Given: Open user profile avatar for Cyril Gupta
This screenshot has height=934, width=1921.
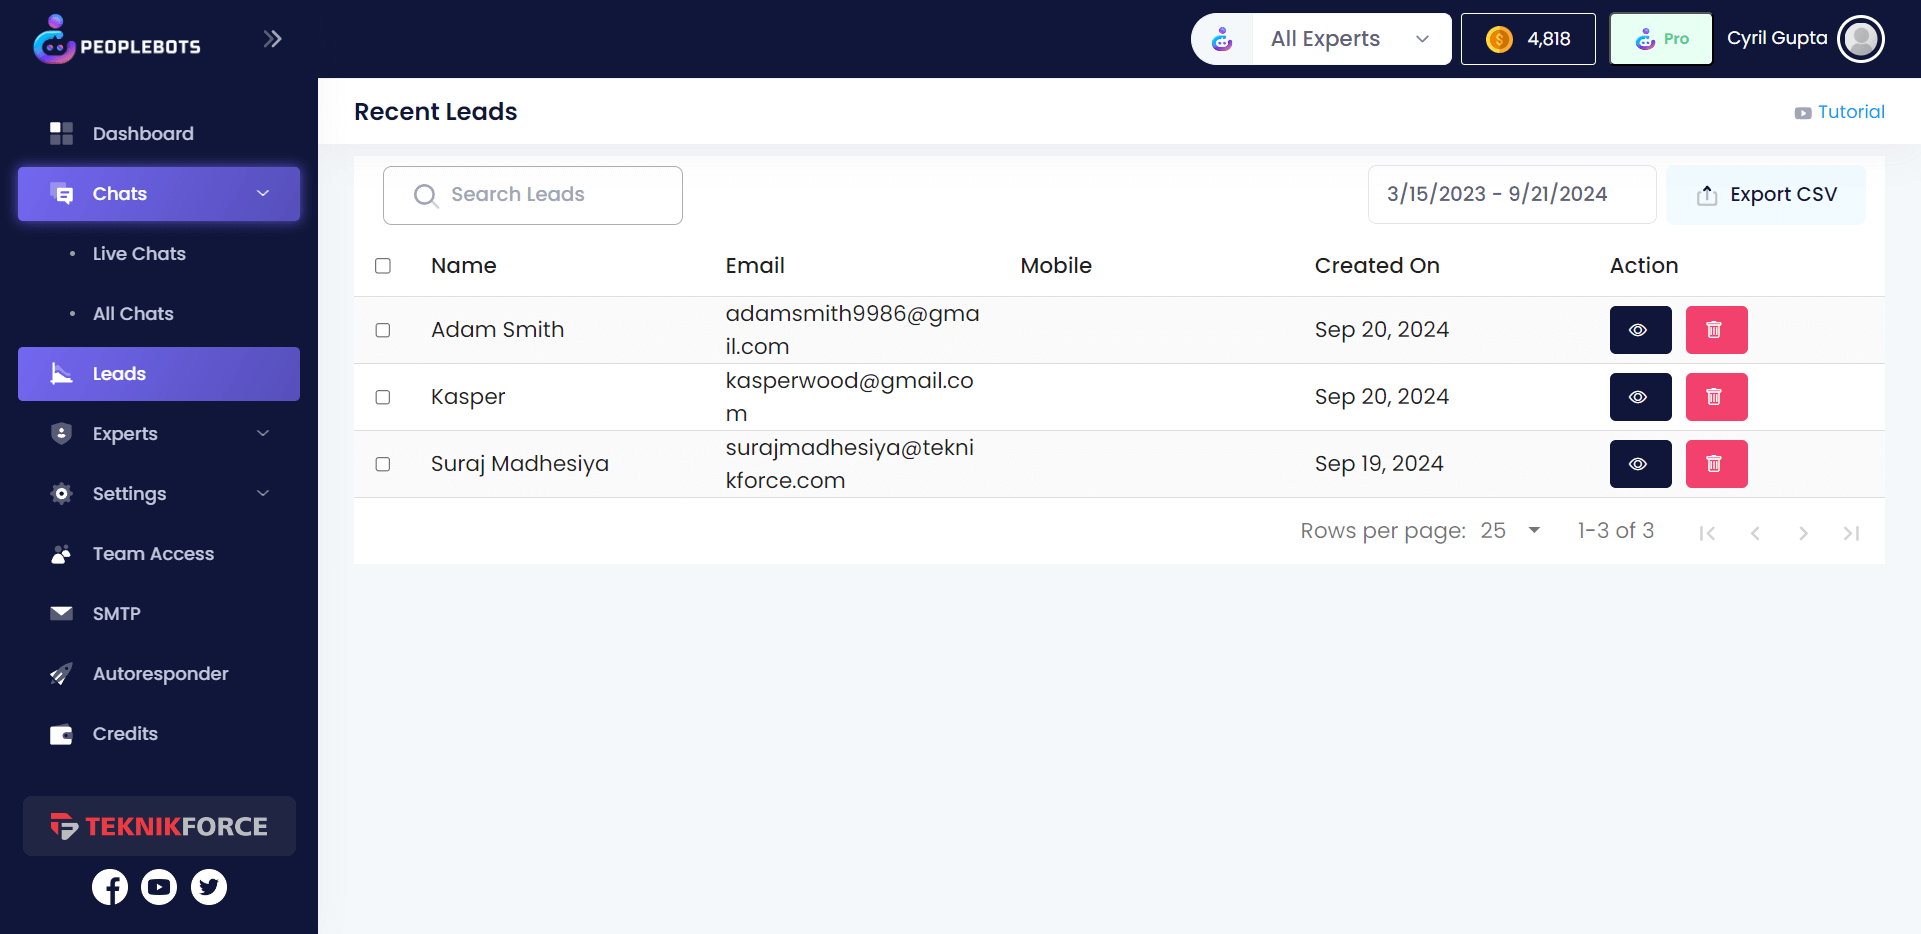Looking at the screenshot, I should (x=1860, y=39).
